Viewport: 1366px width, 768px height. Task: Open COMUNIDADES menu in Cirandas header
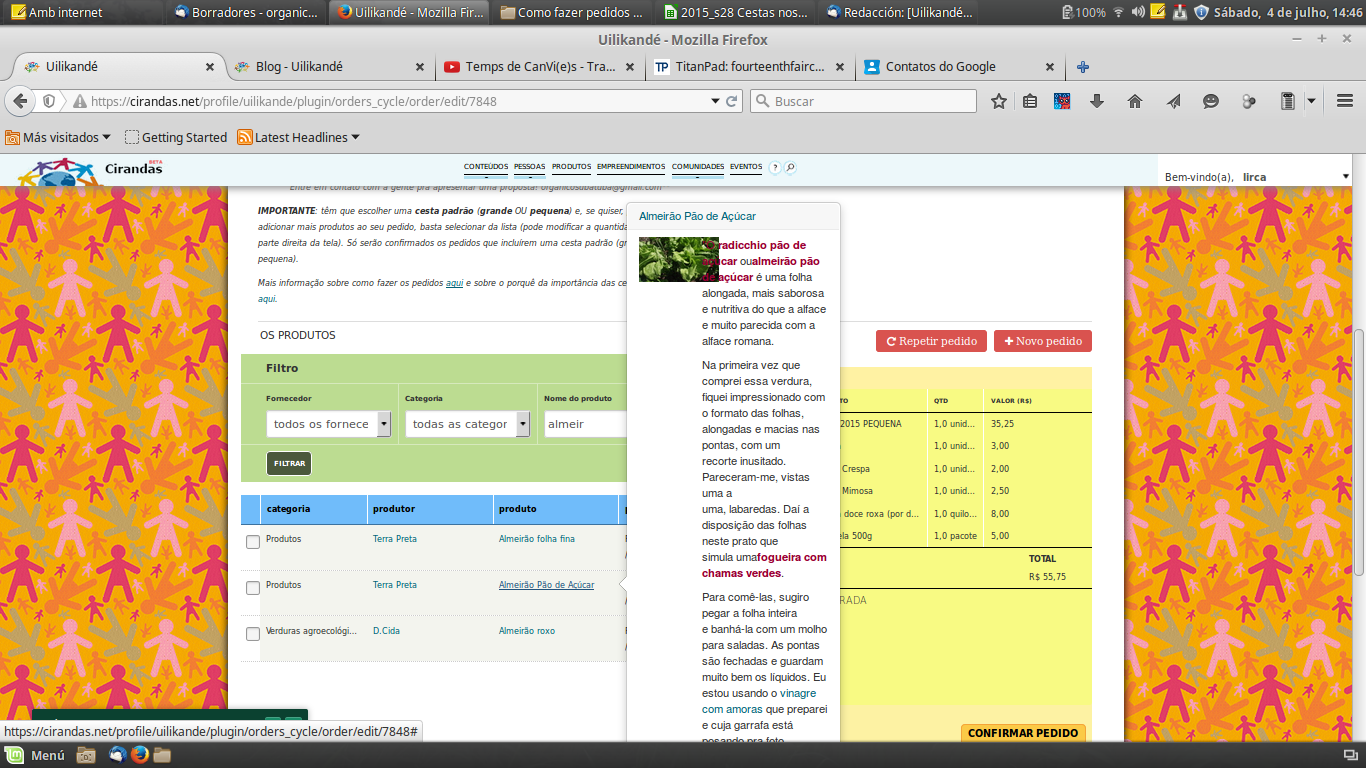(698, 167)
